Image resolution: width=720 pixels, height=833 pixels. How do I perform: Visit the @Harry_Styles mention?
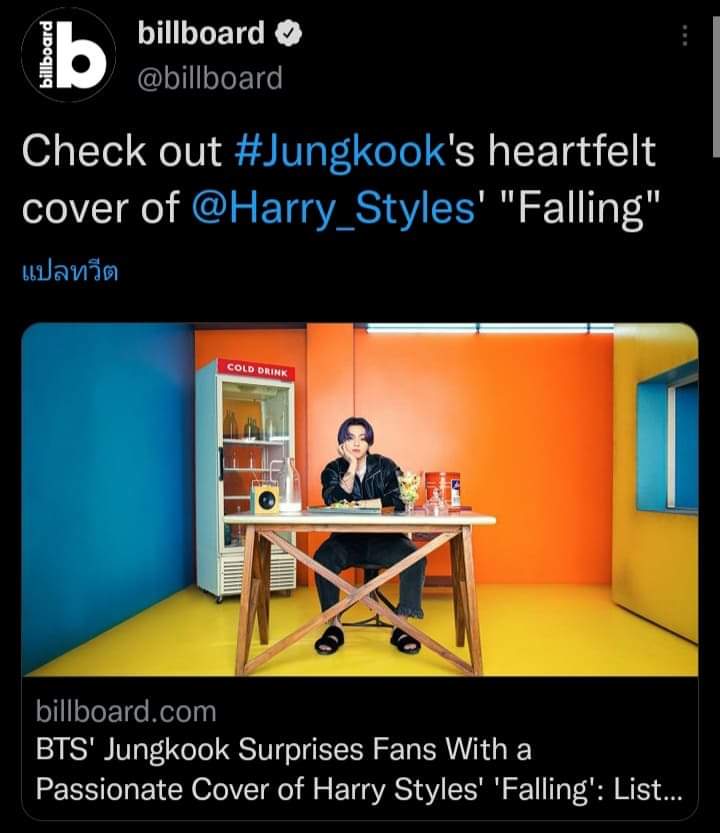[x=333, y=208]
